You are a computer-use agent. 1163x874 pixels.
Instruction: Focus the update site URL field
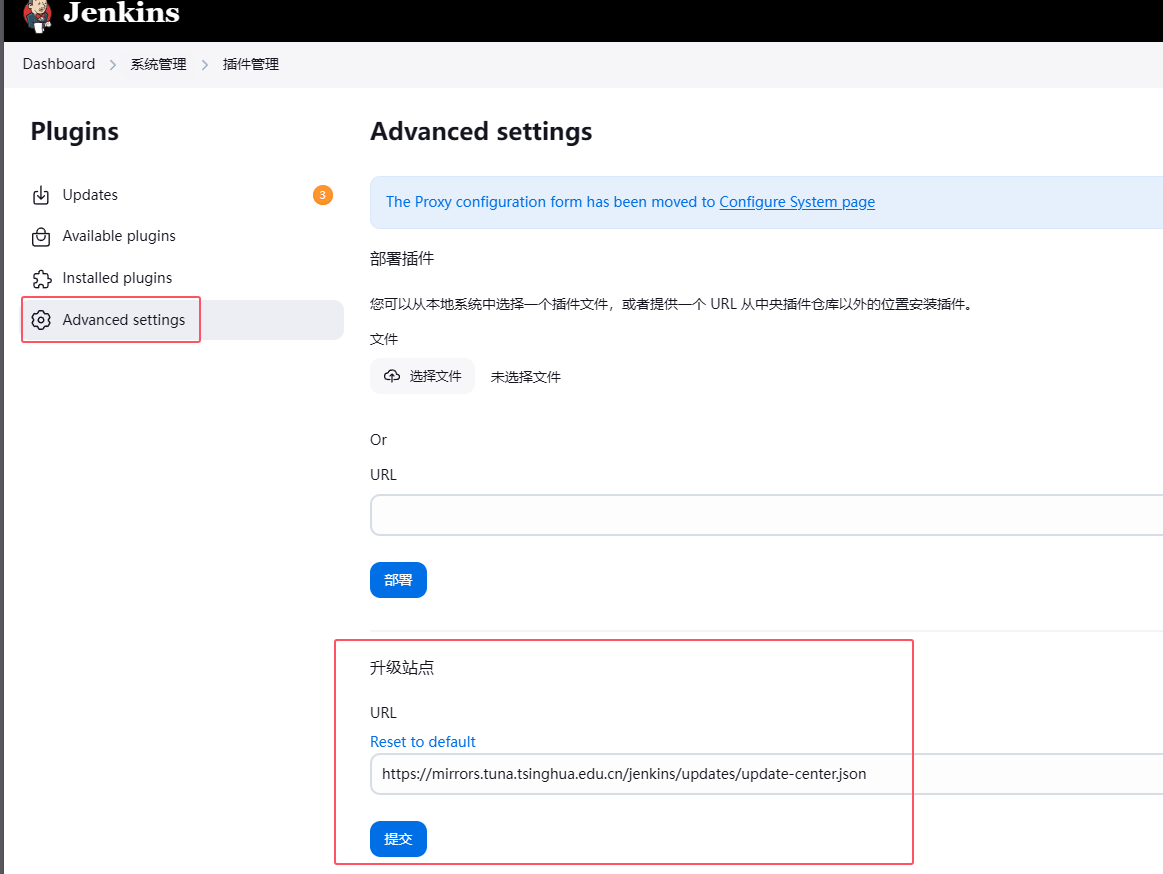point(766,774)
